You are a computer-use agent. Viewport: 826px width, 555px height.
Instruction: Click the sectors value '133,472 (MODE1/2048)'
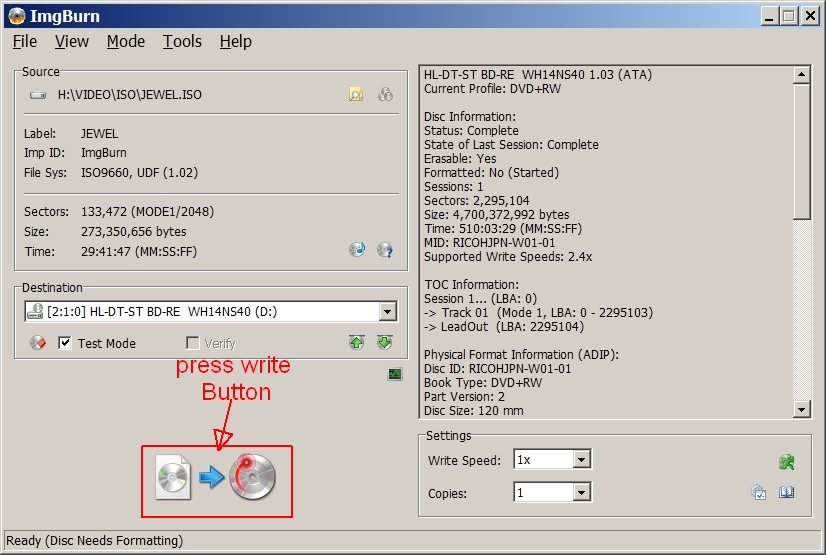click(x=148, y=212)
